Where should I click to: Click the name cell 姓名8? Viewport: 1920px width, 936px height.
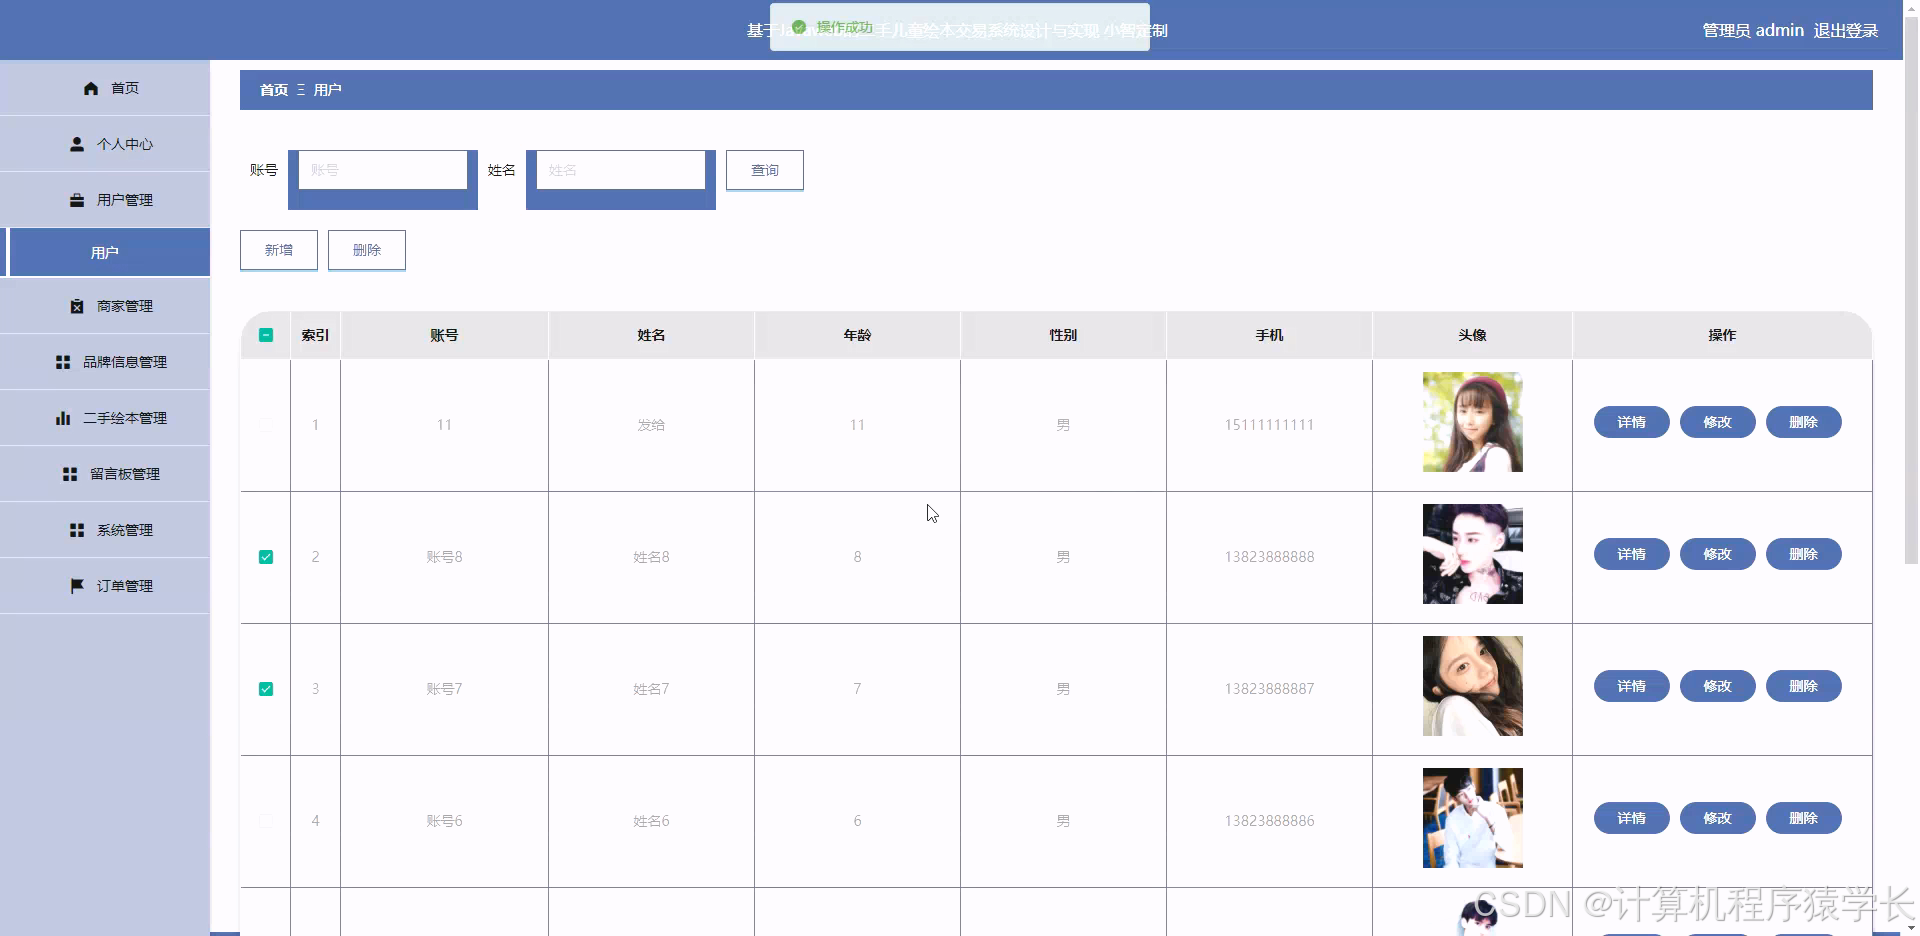pos(651,557)
